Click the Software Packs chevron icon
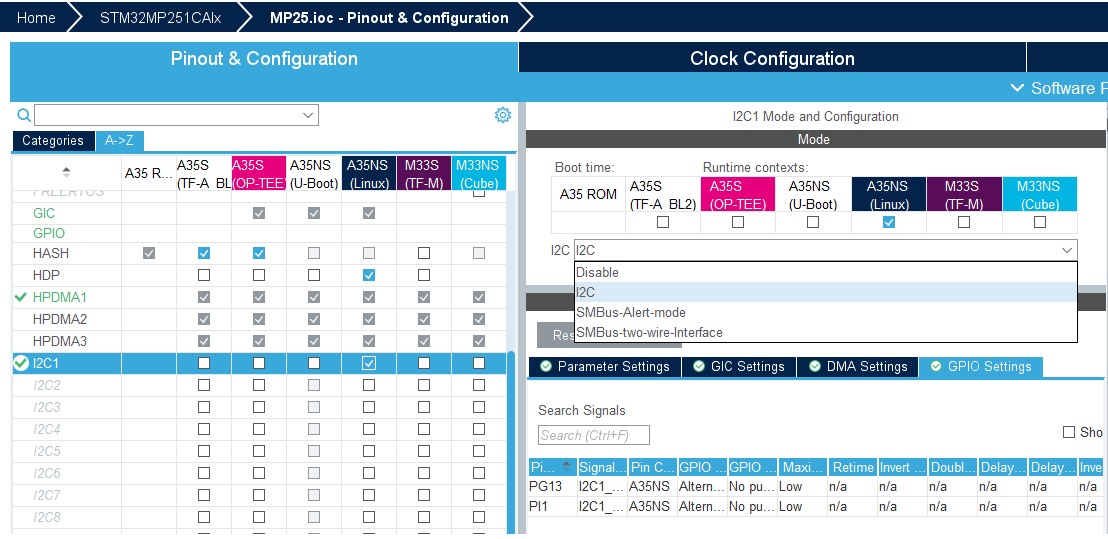This screenshot has width=1108, height=539. click(1017, 88)
